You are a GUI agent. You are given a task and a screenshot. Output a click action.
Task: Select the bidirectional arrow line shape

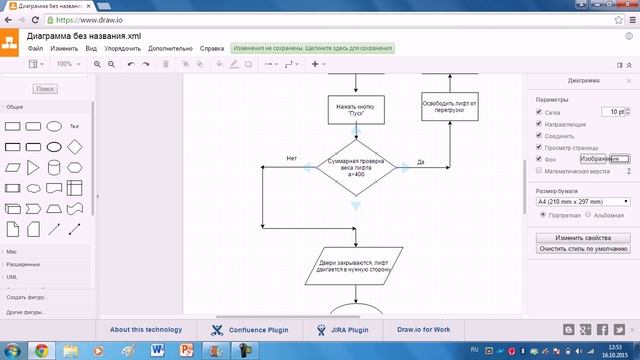(x=74, y=229)
